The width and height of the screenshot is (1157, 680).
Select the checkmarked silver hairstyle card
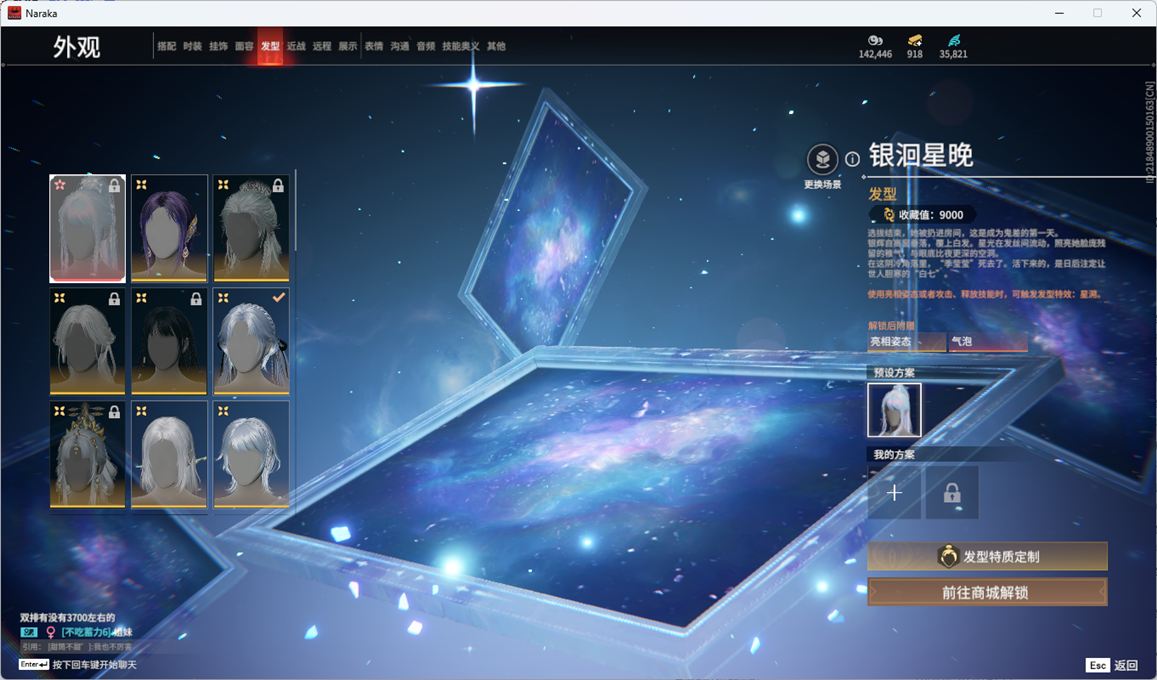[x=251, y=341]
